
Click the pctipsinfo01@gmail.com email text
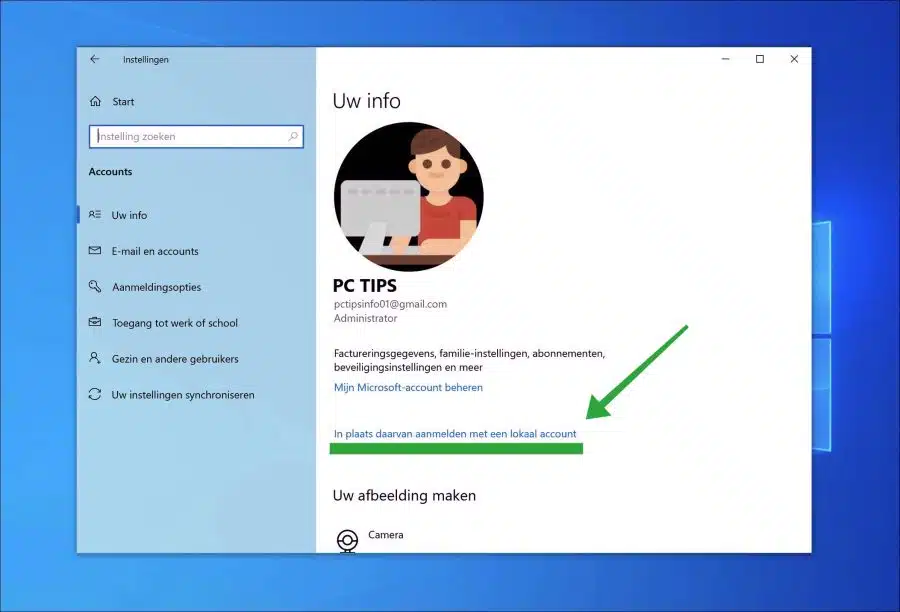coord(390,304)
